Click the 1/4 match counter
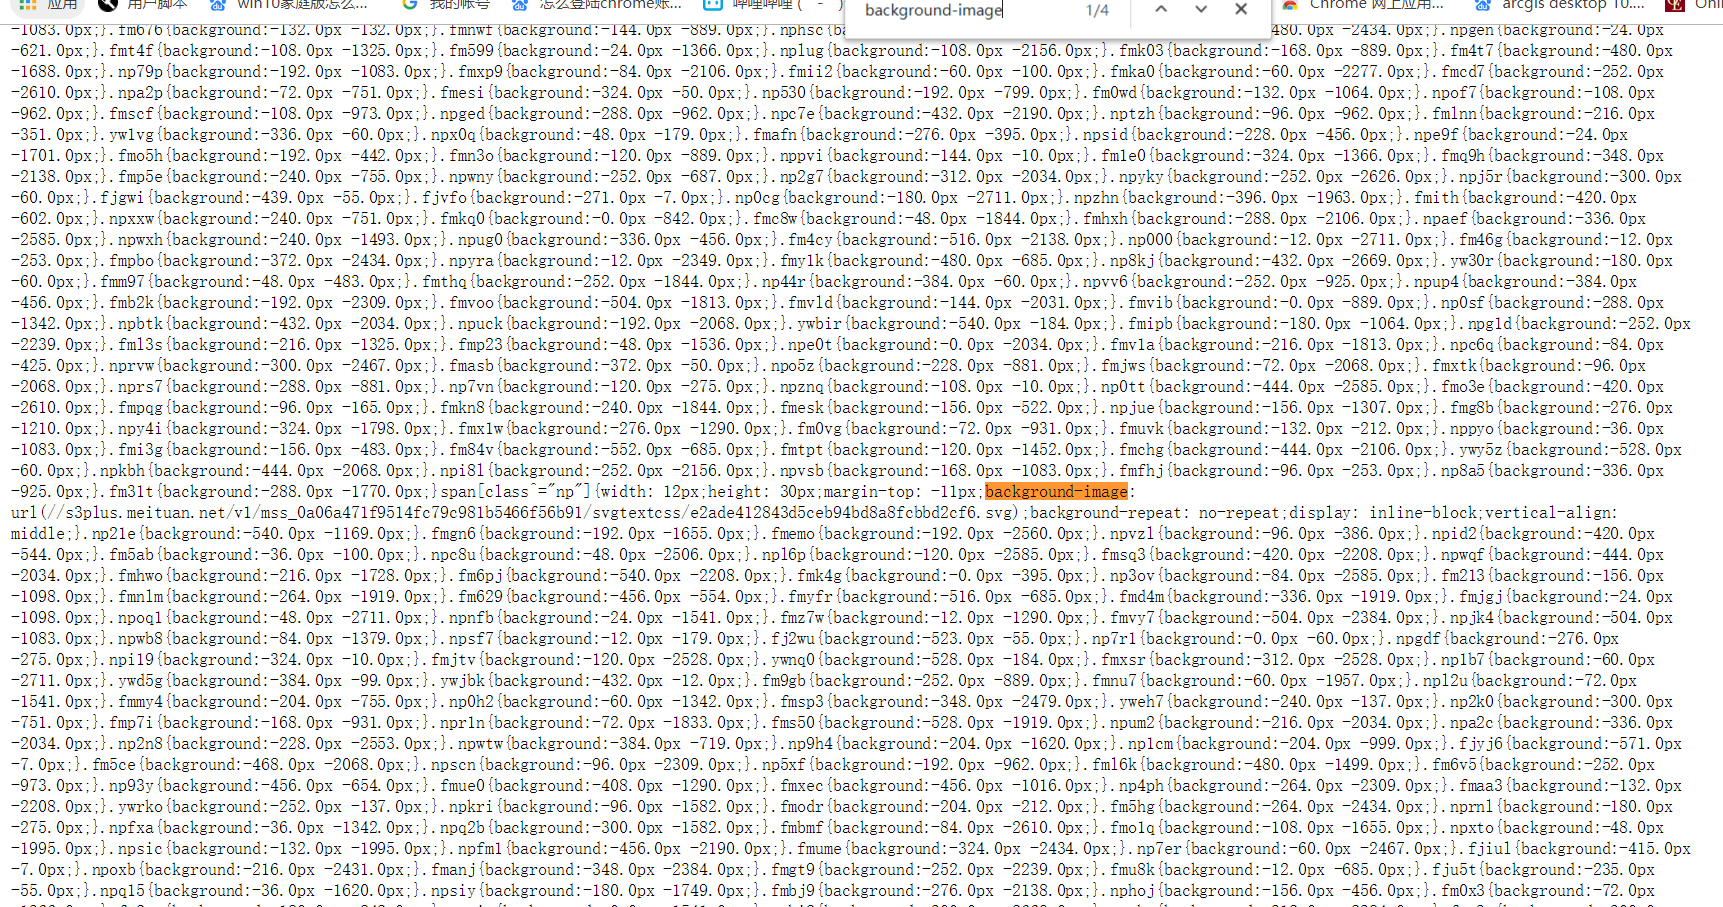Image resolution: width=1723 pixels, height=907 pixels. [1097, 10]
